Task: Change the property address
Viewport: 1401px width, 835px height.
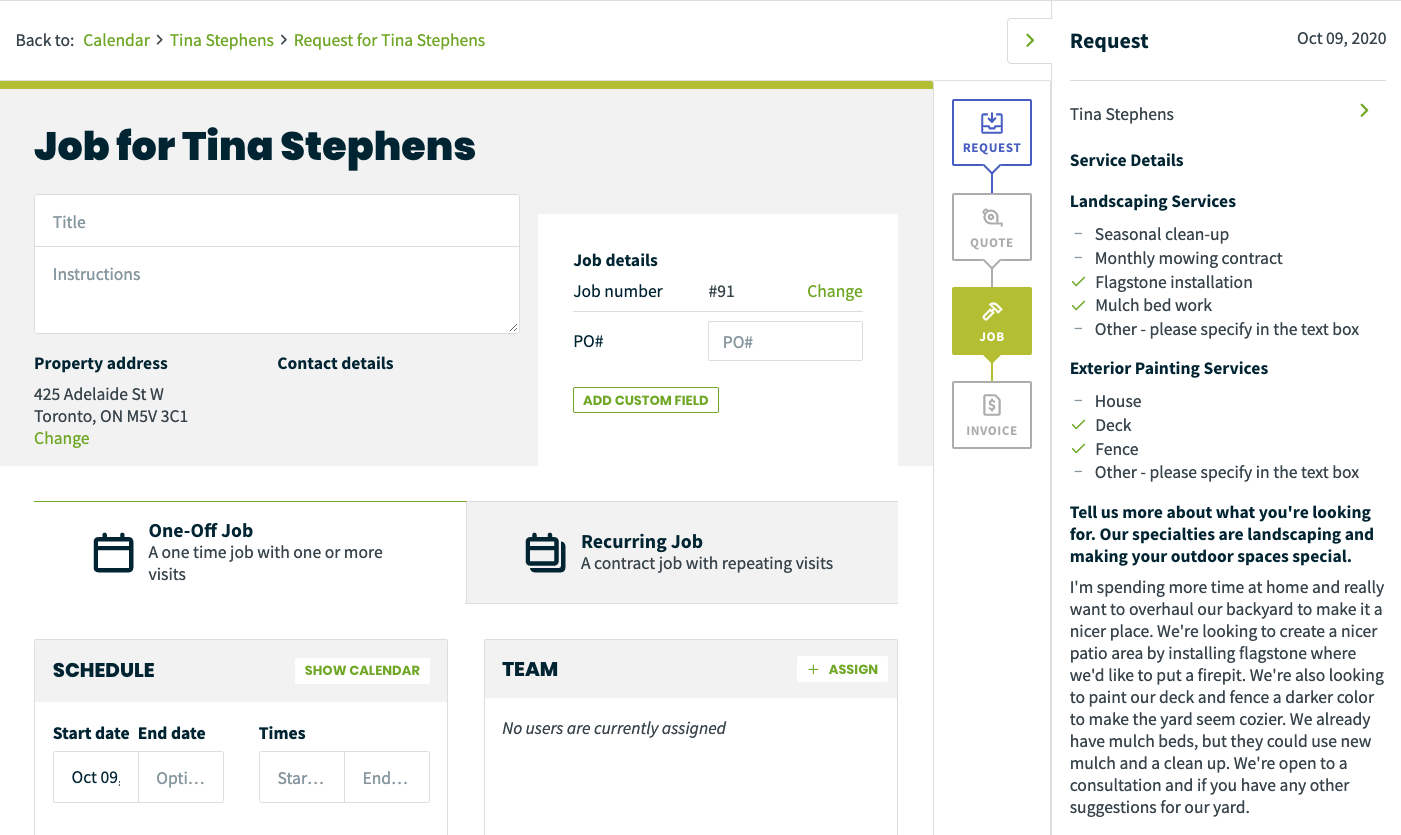Action: click(61, 438)
